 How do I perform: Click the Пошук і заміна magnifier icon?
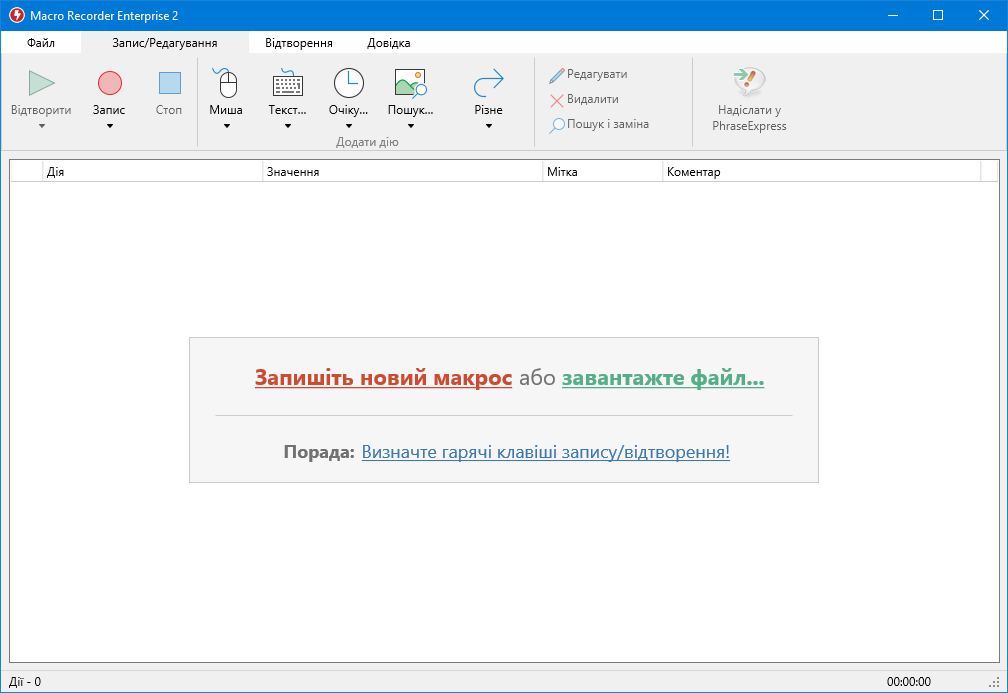[557, 125]
